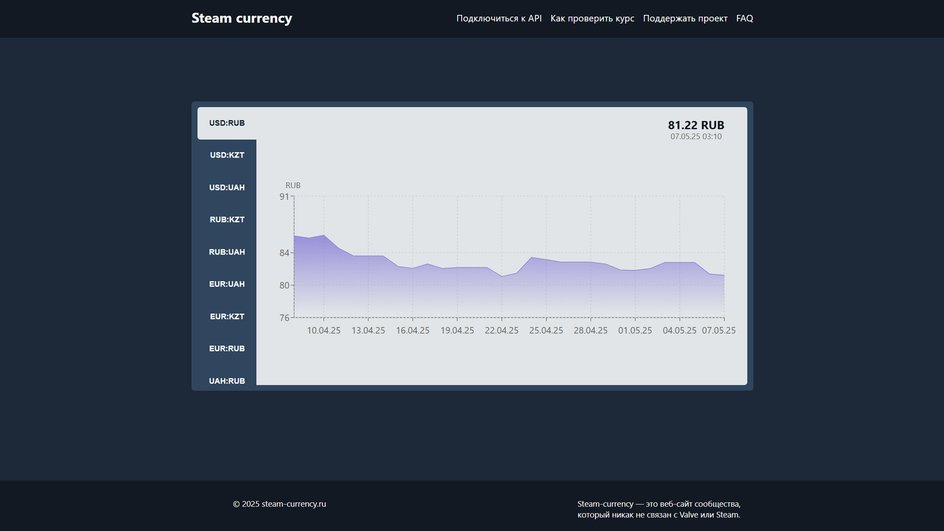
Task: Open the FAQ page
Action: click(x=744, y=19)
